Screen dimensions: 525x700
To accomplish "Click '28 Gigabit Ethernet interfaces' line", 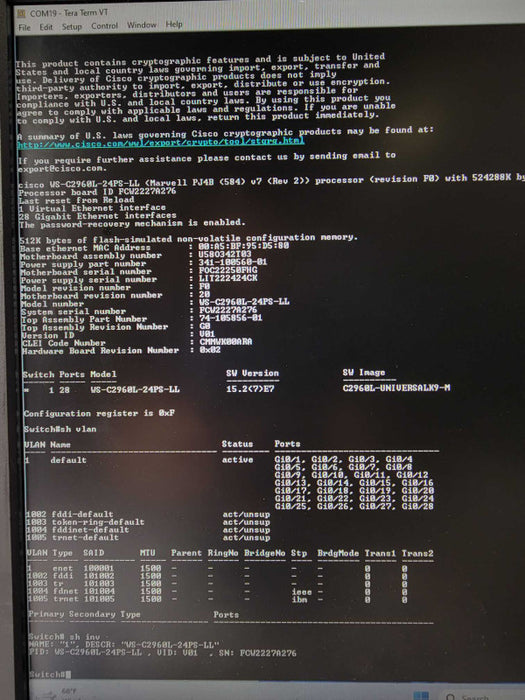I will click(97, 216).
